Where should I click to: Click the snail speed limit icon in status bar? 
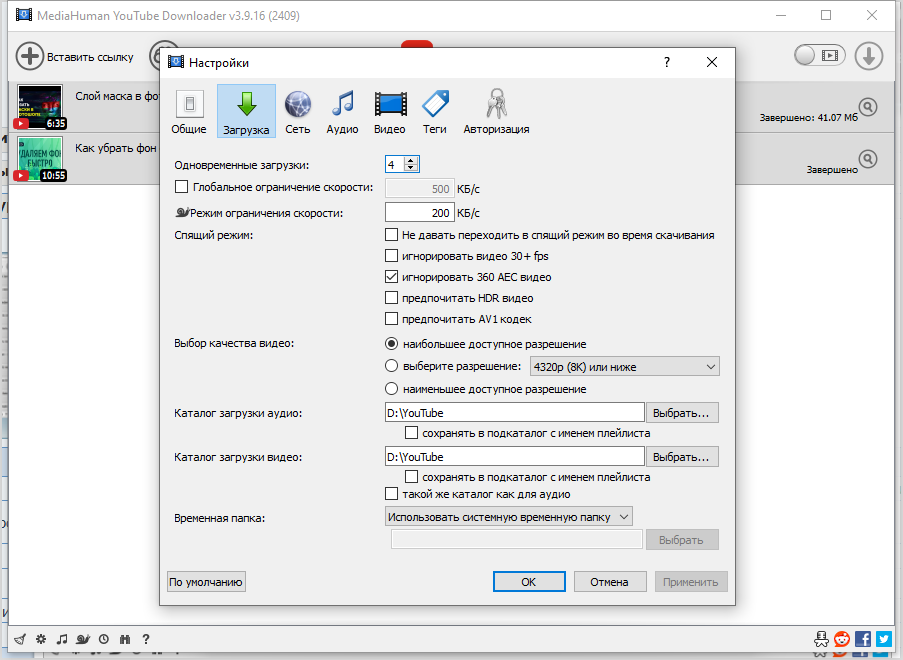tap(83, 639)
